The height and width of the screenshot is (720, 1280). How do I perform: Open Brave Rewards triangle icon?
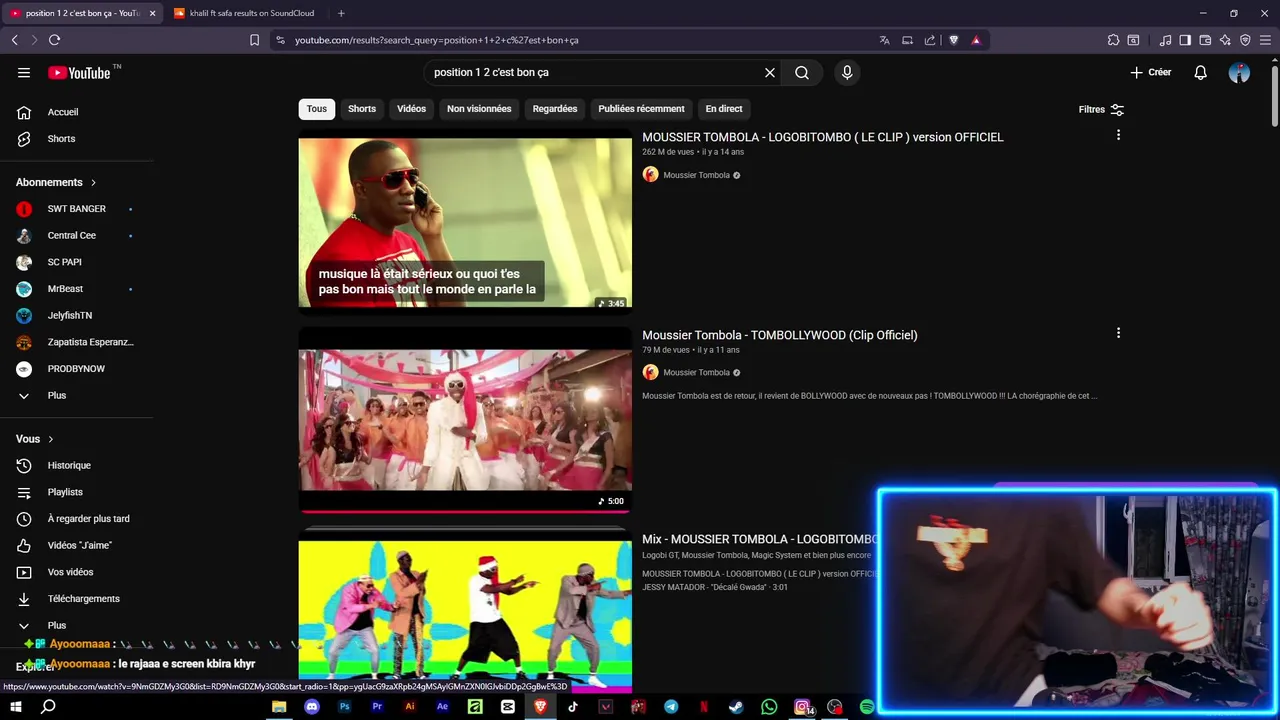[x=976, y=40]
